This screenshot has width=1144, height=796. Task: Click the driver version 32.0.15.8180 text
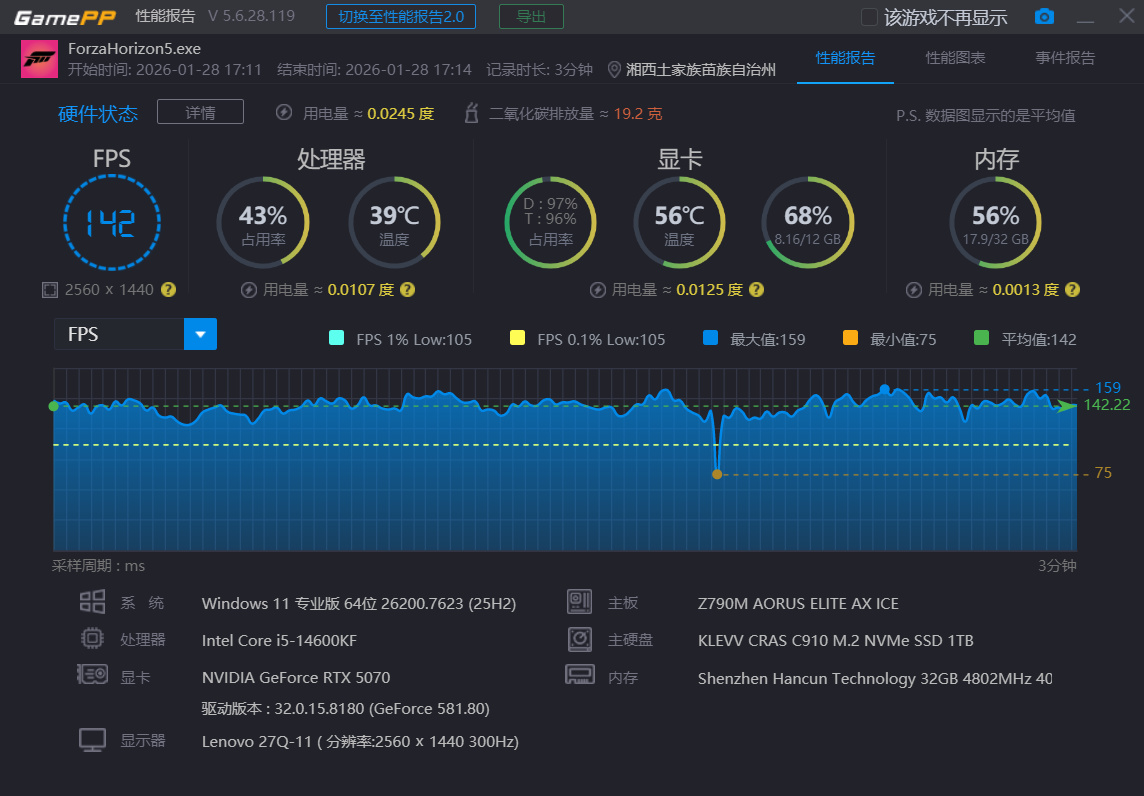pos(346,708)
